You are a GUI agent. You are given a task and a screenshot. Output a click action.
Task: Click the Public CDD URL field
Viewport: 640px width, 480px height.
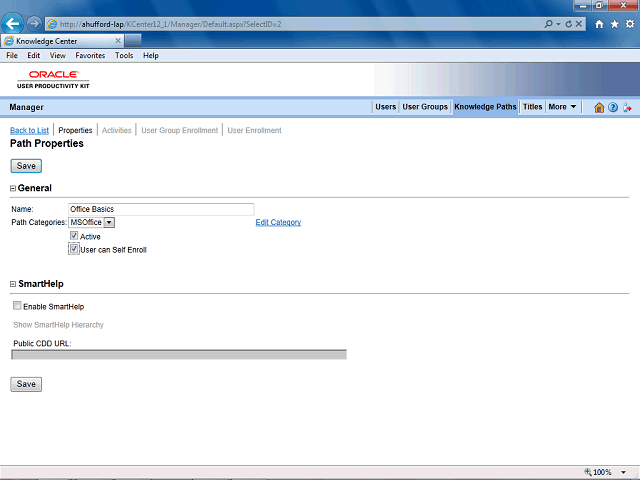pos(179,354)
